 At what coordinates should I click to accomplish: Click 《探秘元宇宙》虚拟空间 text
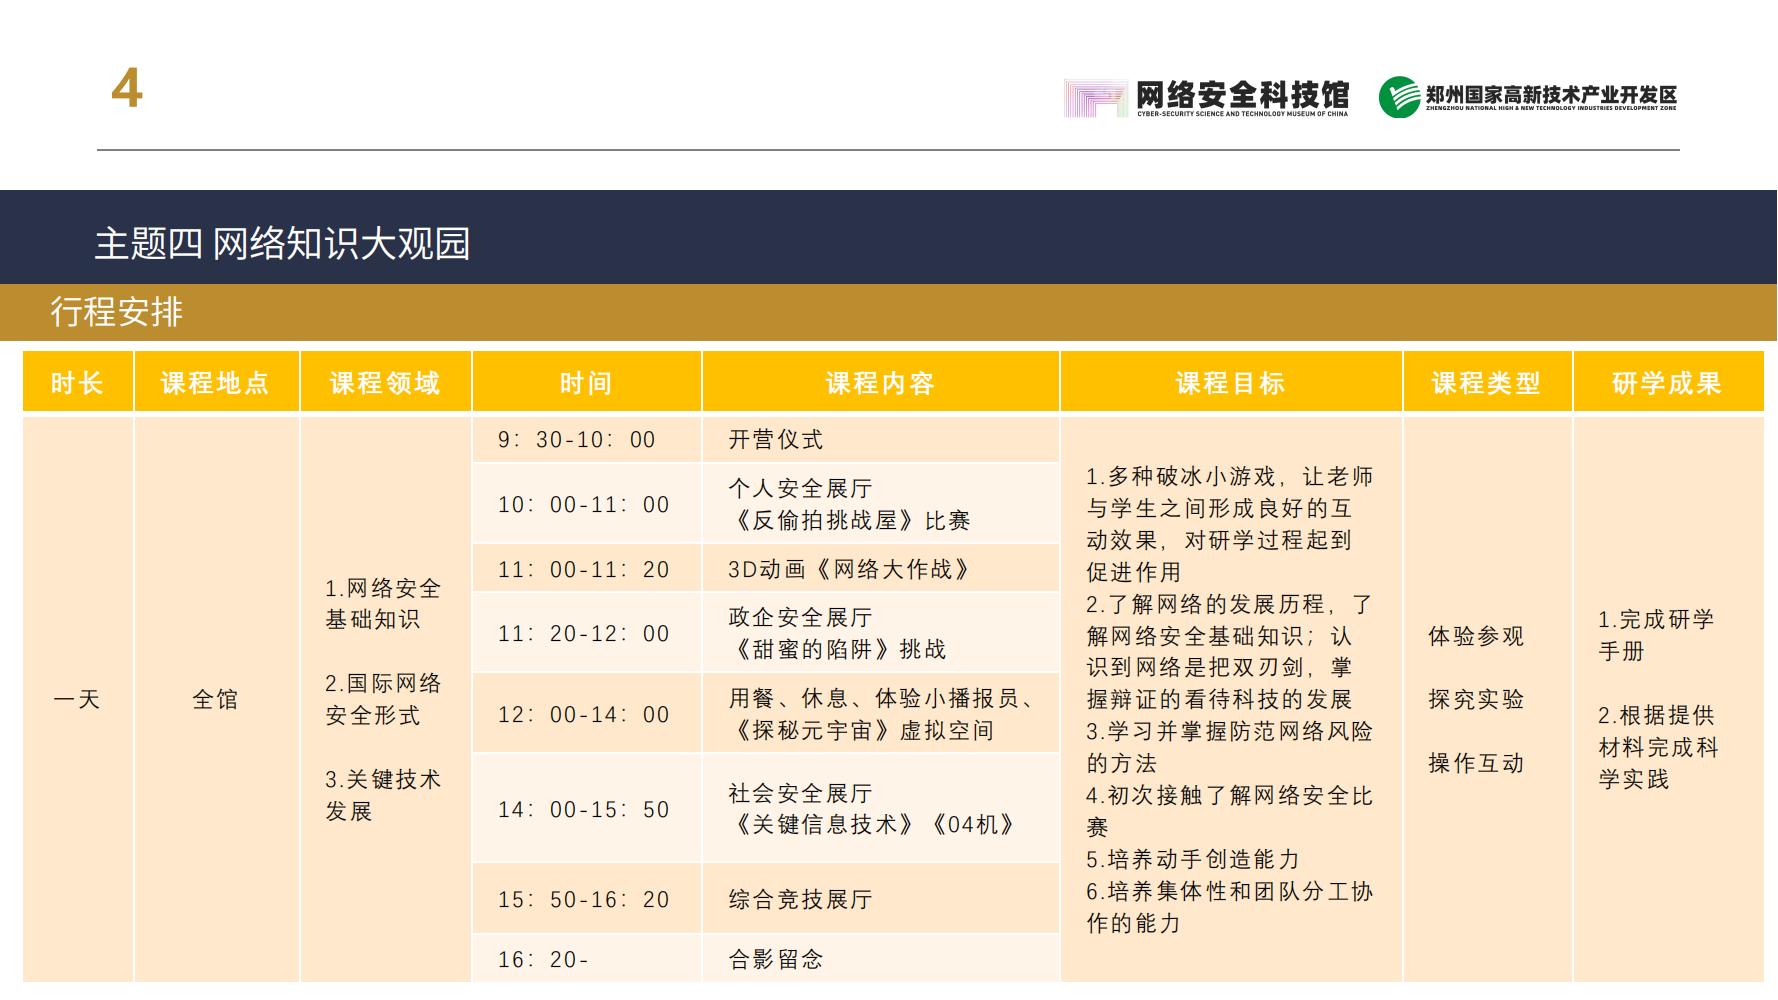(861, 730)
